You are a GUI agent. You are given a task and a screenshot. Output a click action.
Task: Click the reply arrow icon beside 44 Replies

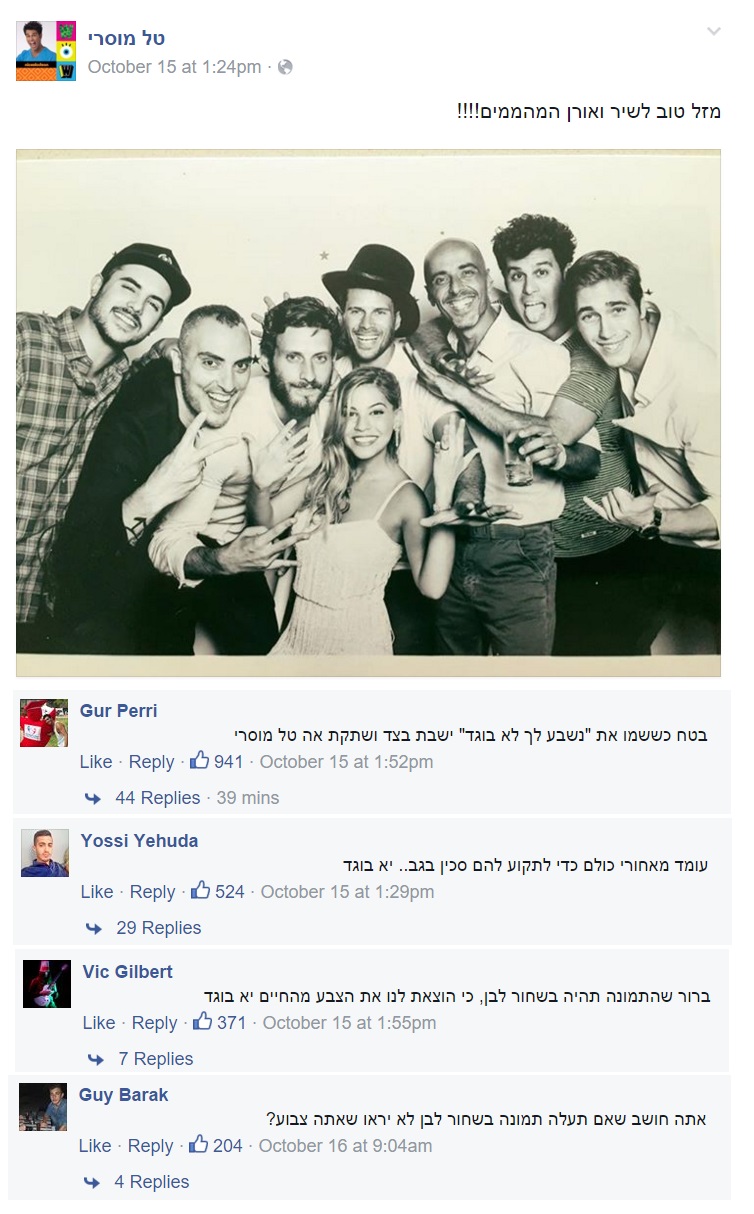[92, 798]
